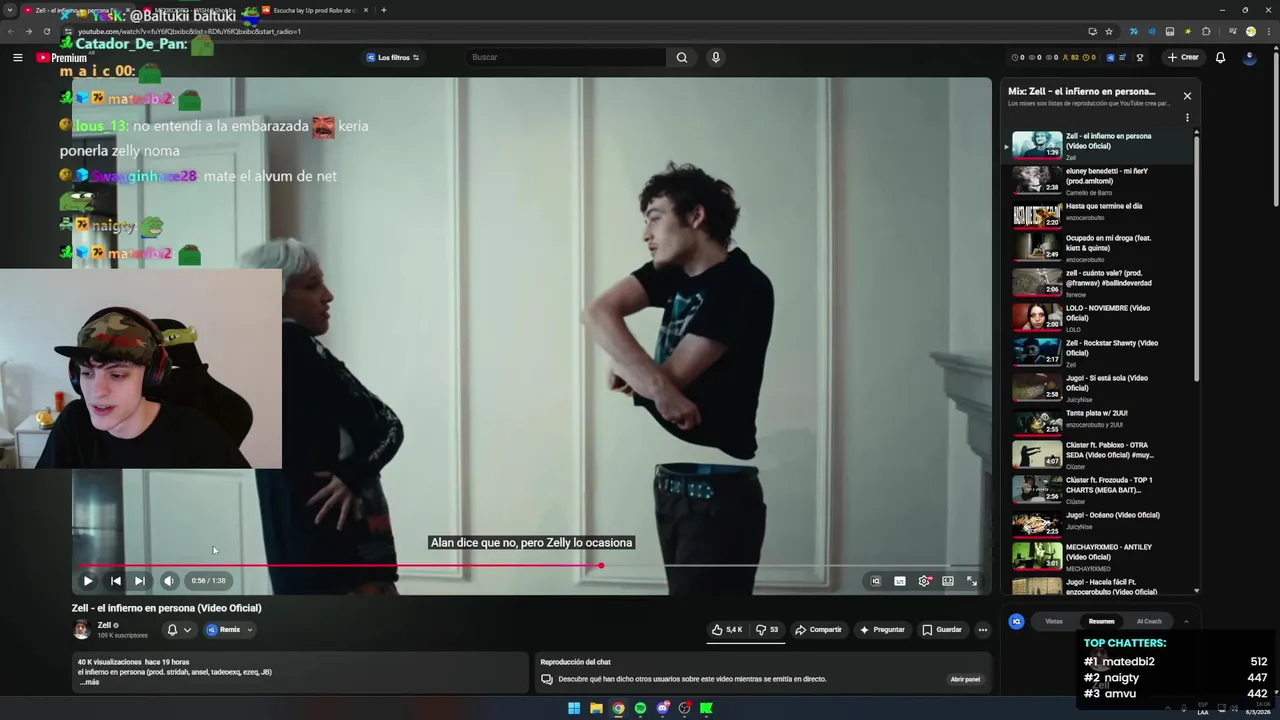Bookmark page with star icon

click(x=1111, y=31)
